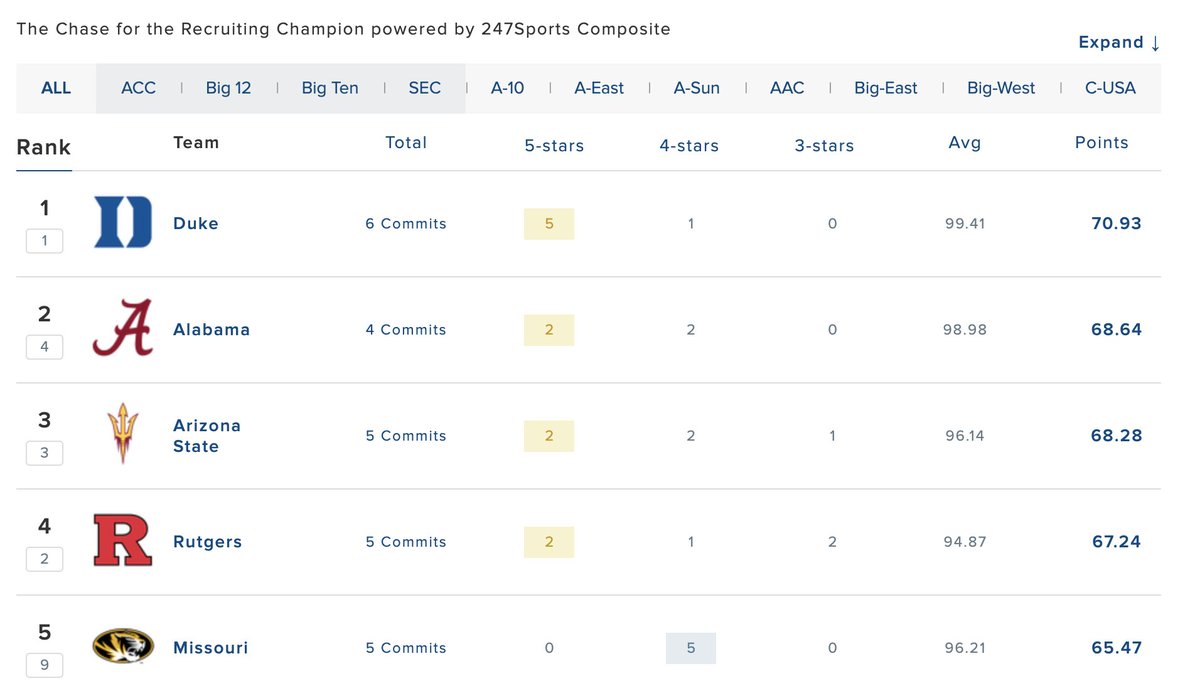Click Arizona State's highlighted 5-stars count

click(549, 435)
